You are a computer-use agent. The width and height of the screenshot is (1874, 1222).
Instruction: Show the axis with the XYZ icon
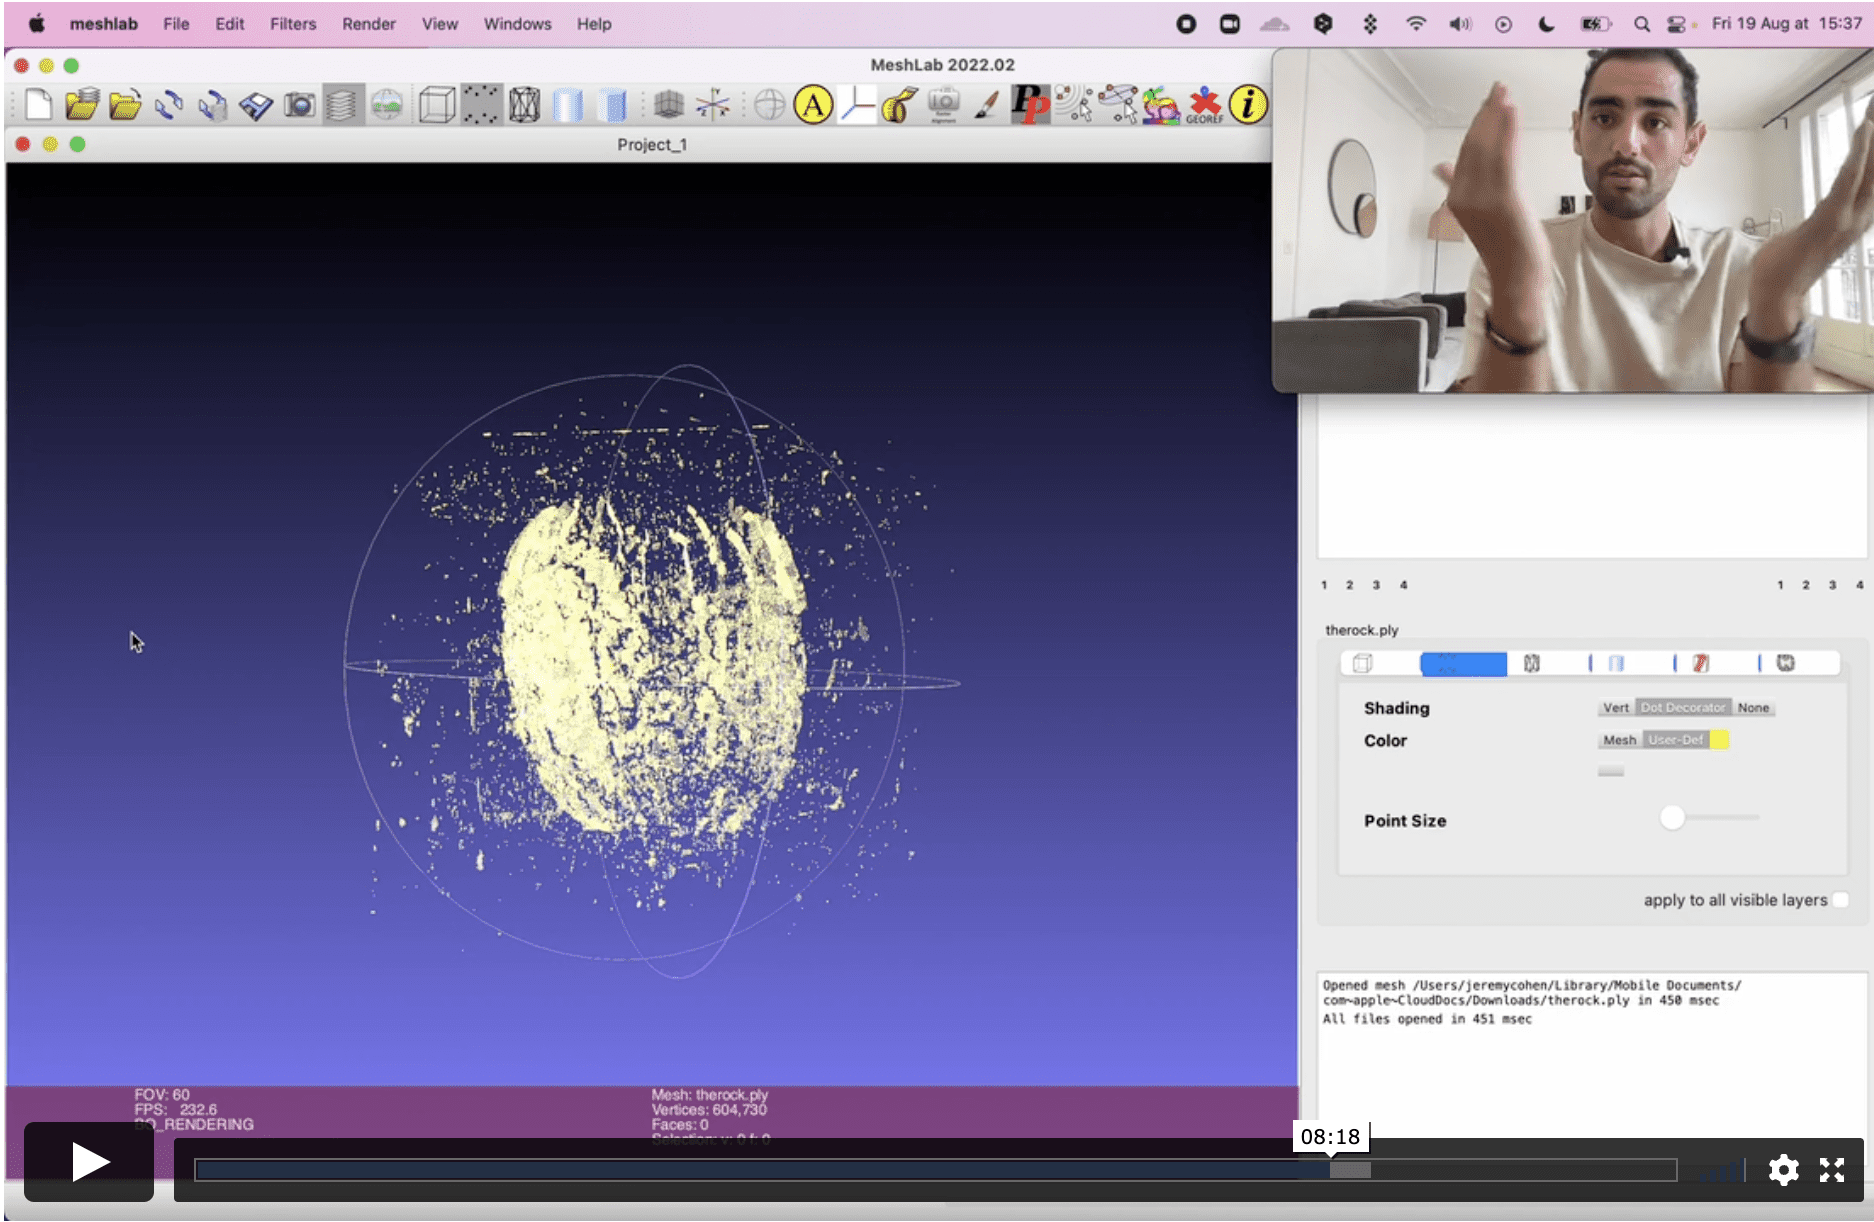click(x=713, y=104)
